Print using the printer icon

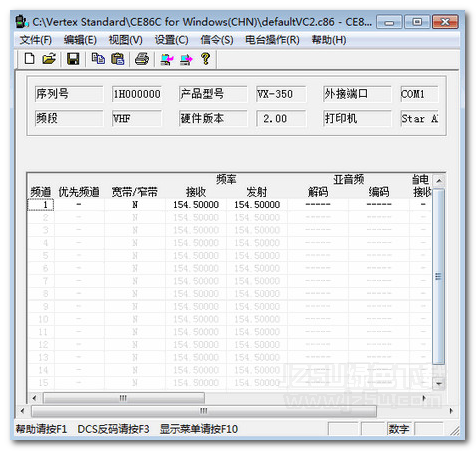coord(142,59)
